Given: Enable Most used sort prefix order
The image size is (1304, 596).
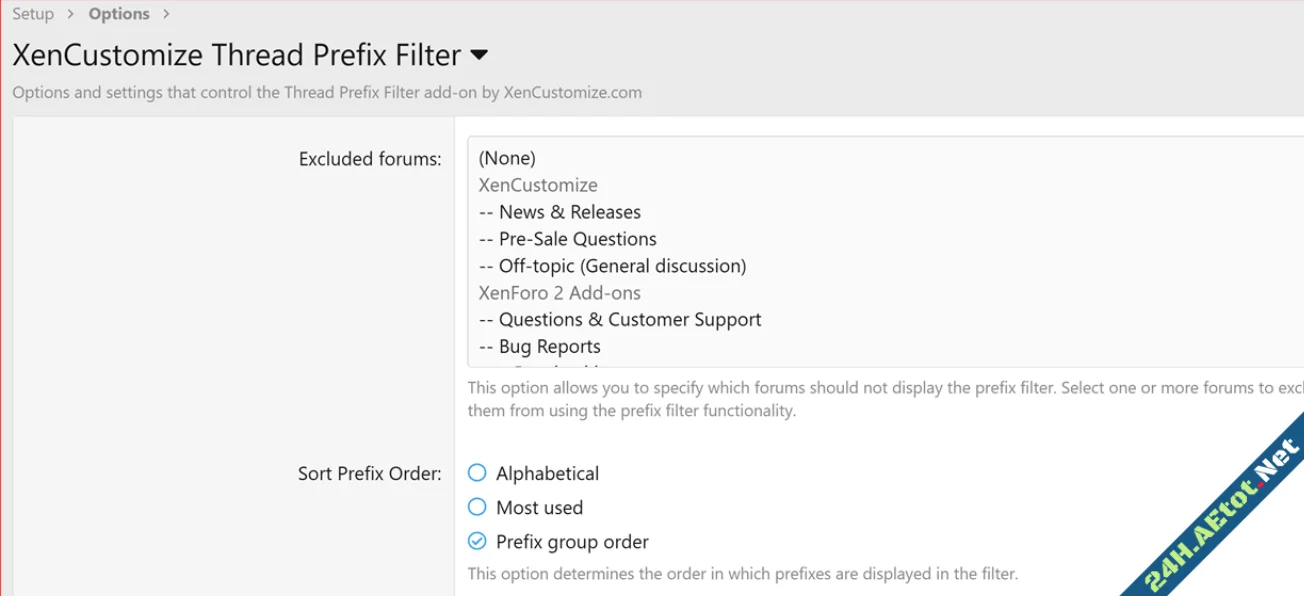Looking at the screenshot, I should click(477, 507).
